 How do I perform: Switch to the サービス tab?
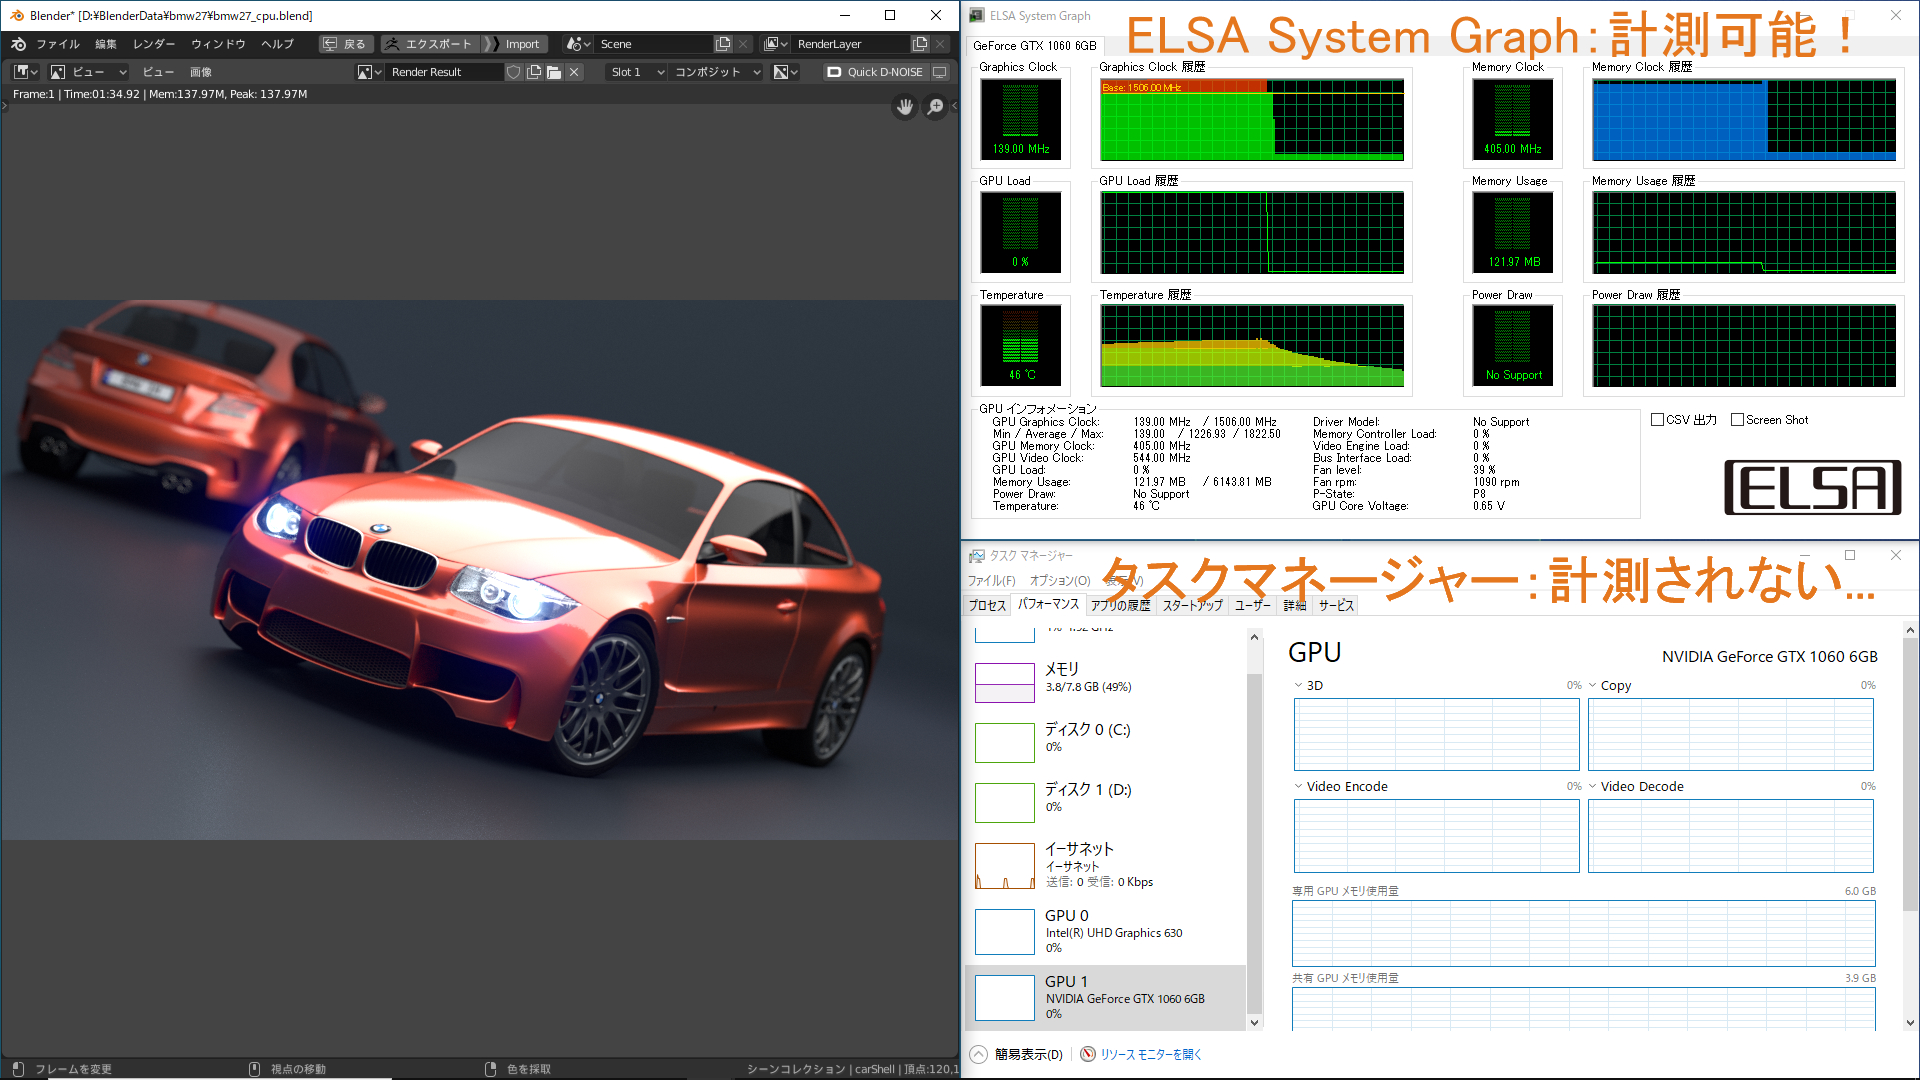[x=1336, y=605]
